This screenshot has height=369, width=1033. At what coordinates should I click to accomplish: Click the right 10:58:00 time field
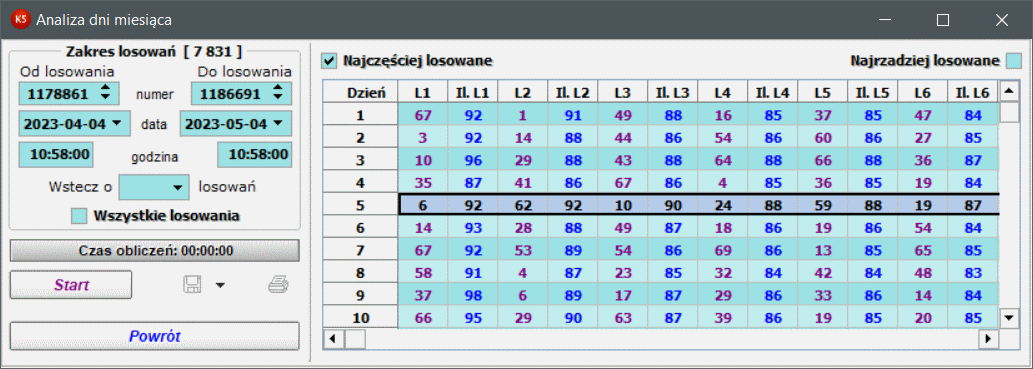254,154
